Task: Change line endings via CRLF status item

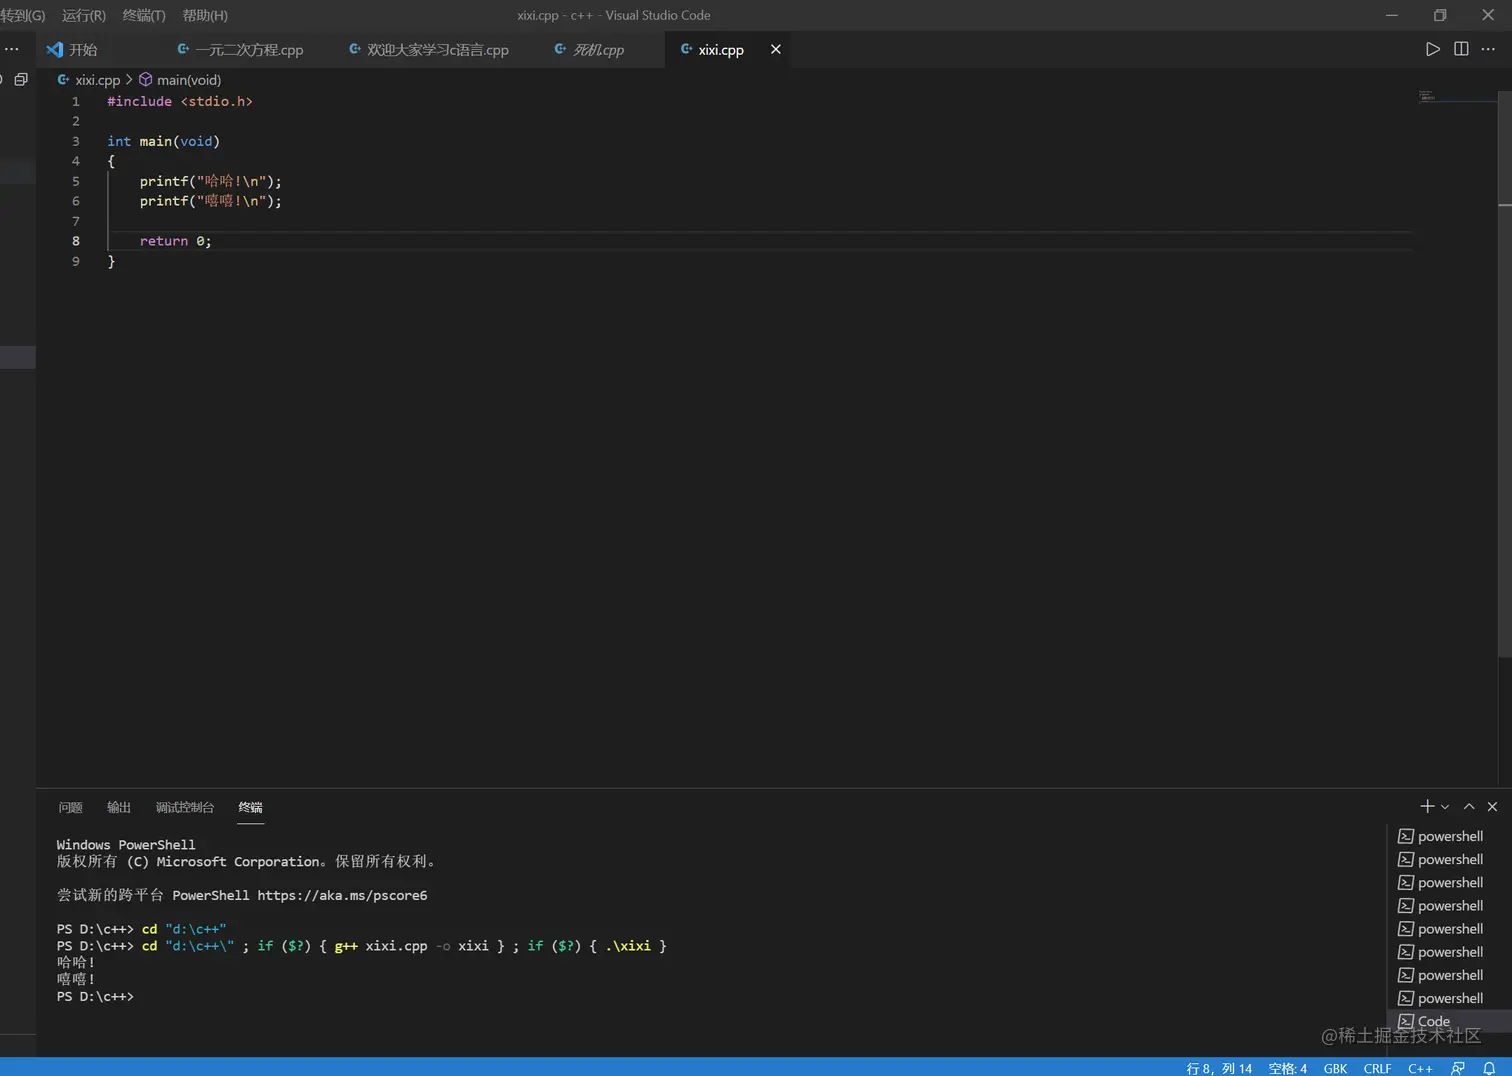Action: (x=1377, y=1068)
